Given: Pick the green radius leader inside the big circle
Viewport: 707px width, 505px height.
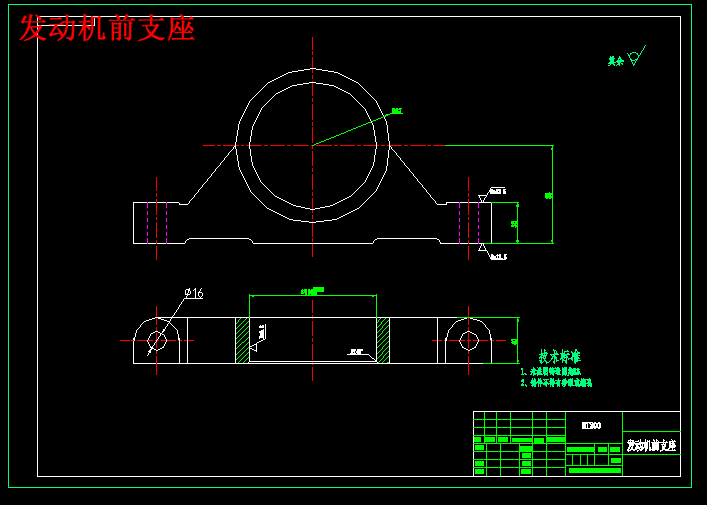Looking at the screenshot, I should tap(351, 130).
